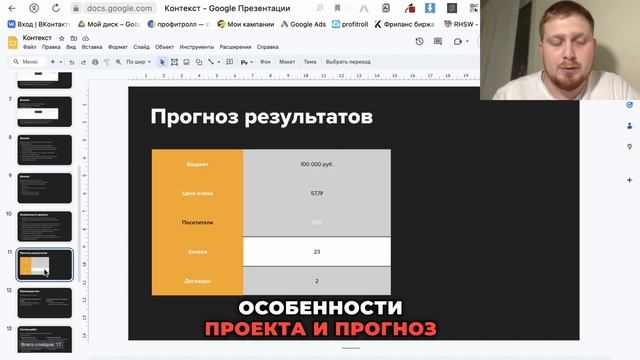
Task: Click the Макет button
Action: 287,62
